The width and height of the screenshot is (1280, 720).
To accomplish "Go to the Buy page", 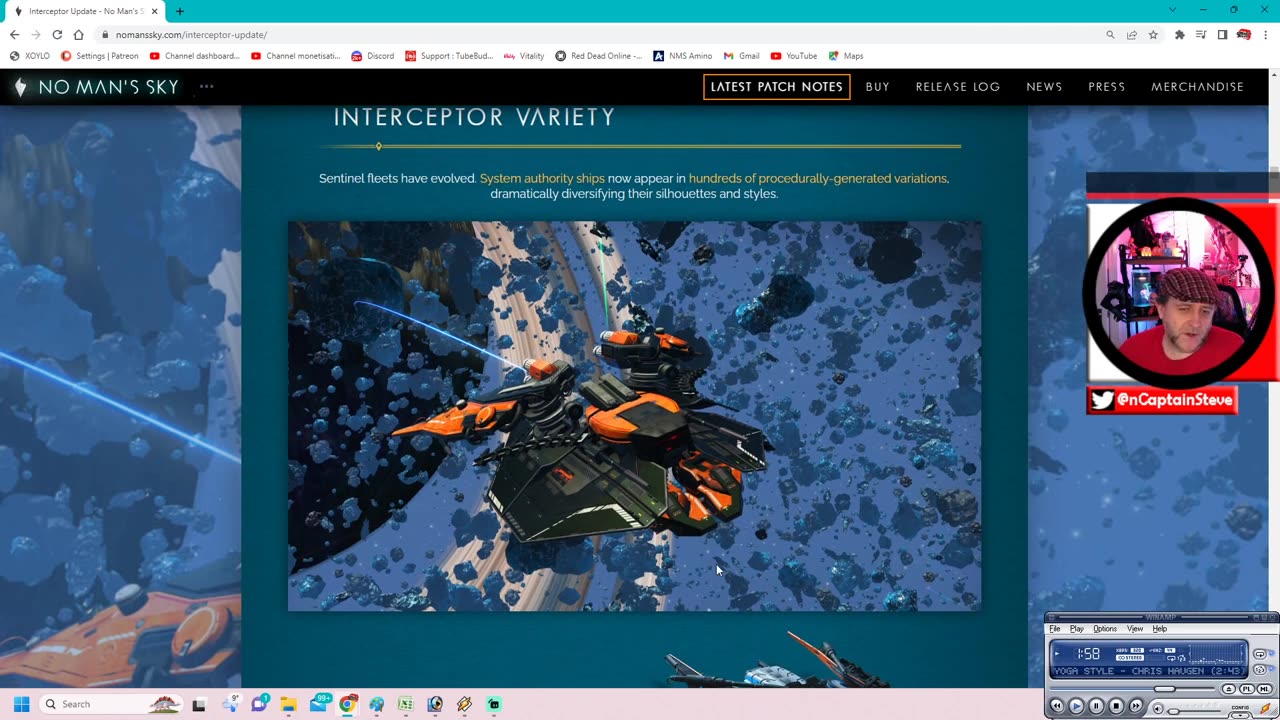I will [877, 87].
